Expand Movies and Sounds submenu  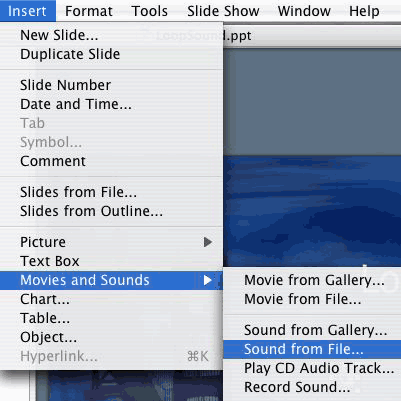(x=111, y=280)
